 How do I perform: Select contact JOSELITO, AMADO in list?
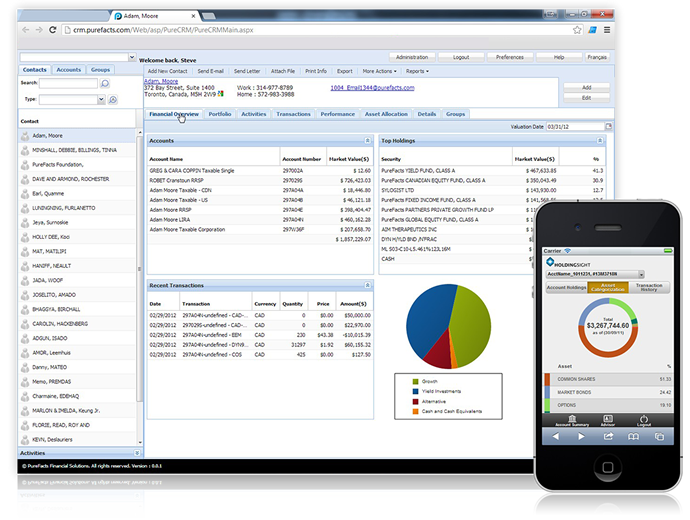pyautogui.click(x=77, y=295)
